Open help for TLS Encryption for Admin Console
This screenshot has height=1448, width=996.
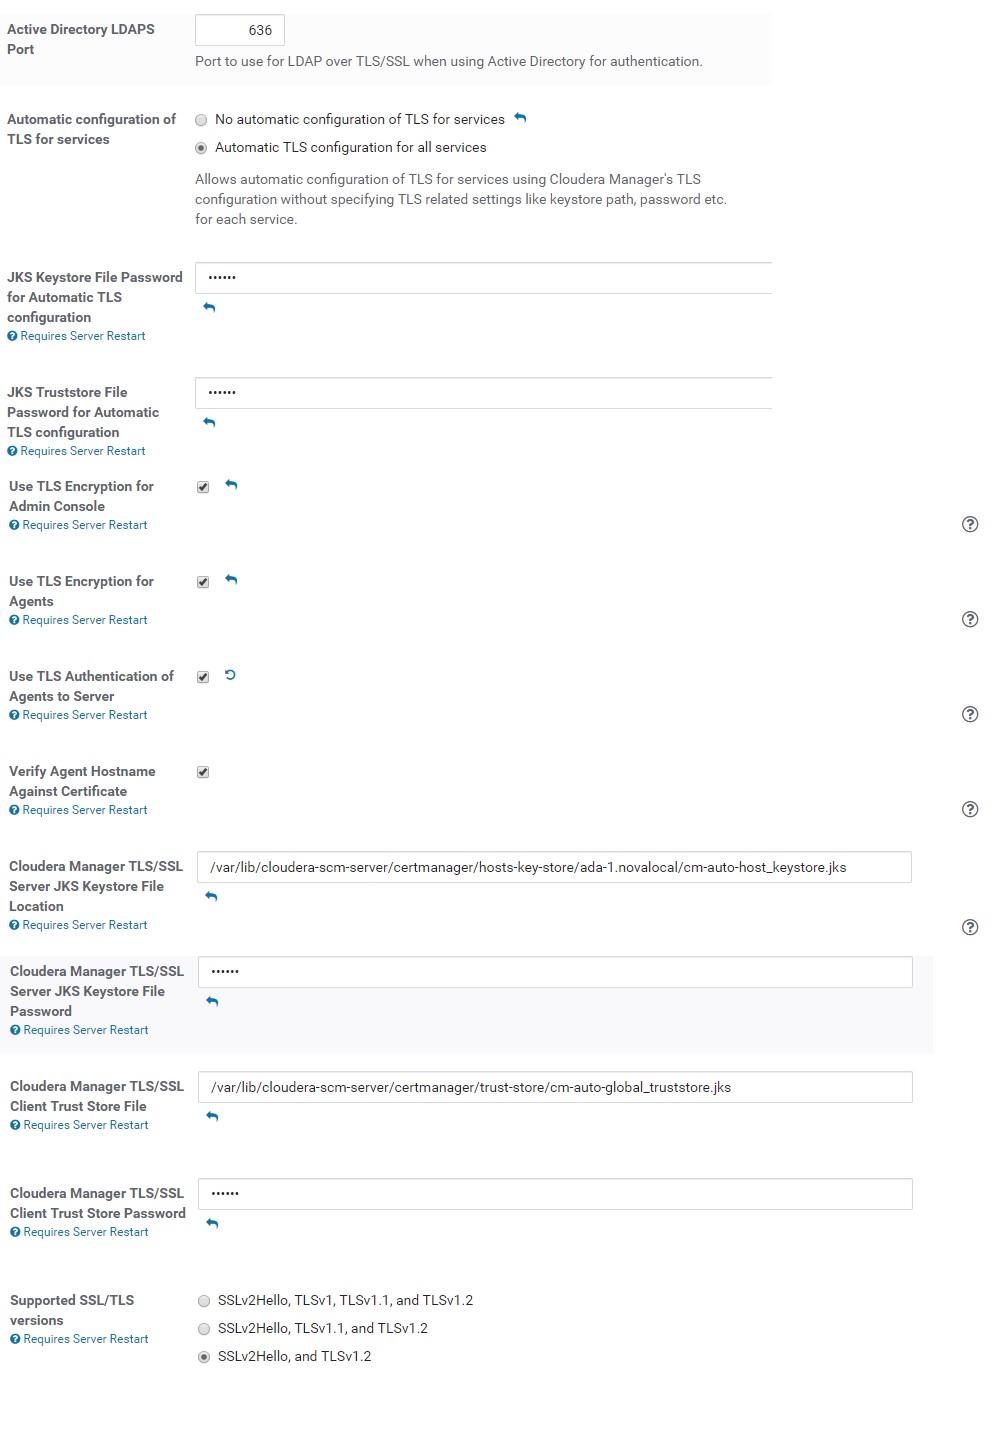[x=970, y=524]
